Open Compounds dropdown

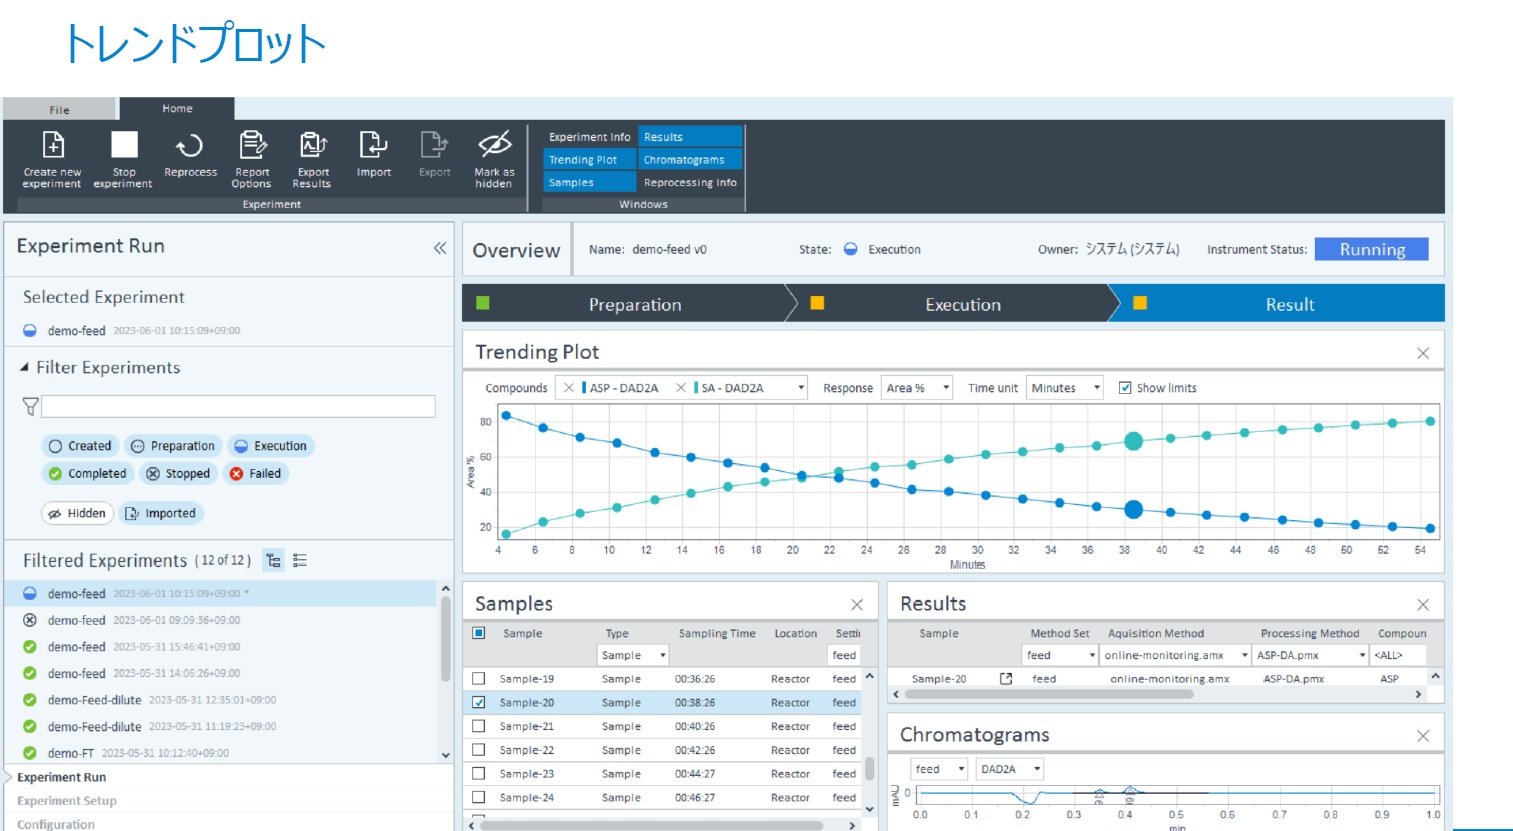coord(801,388)
